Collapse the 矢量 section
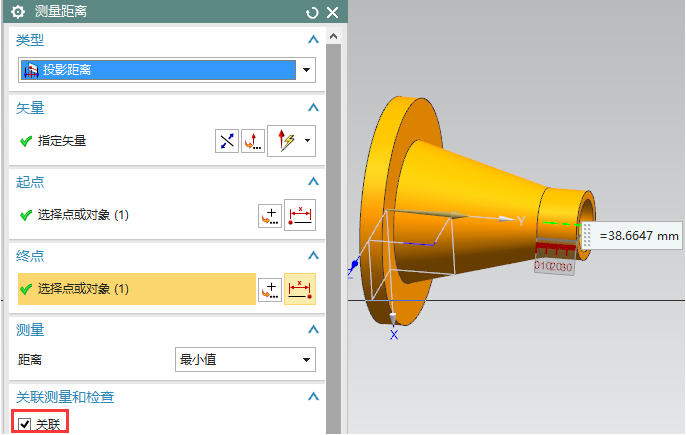 point(313,107)
